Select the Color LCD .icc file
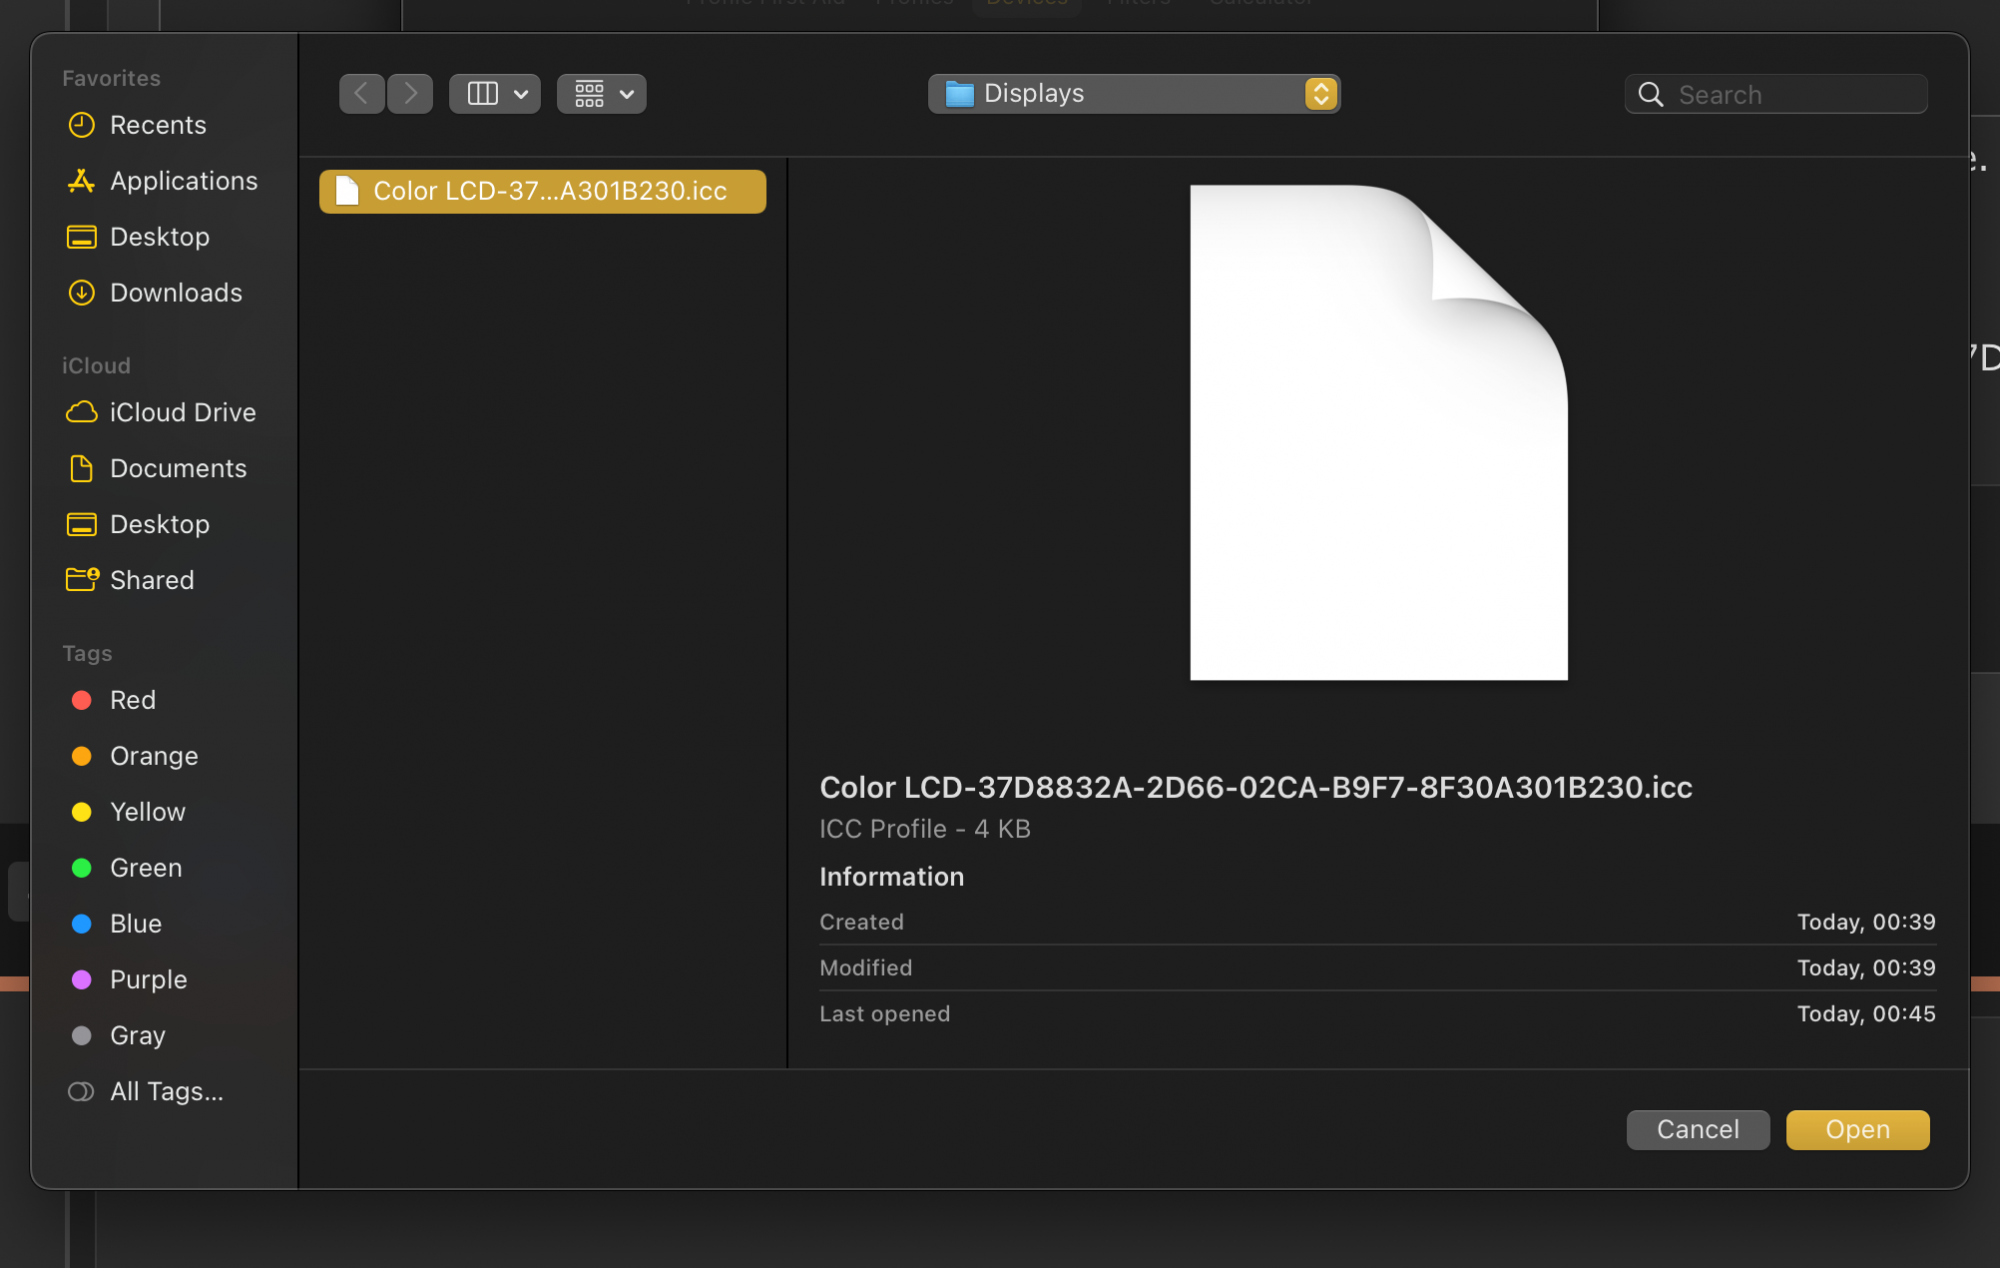The image size is (2000, 1268). coord(543,191)
